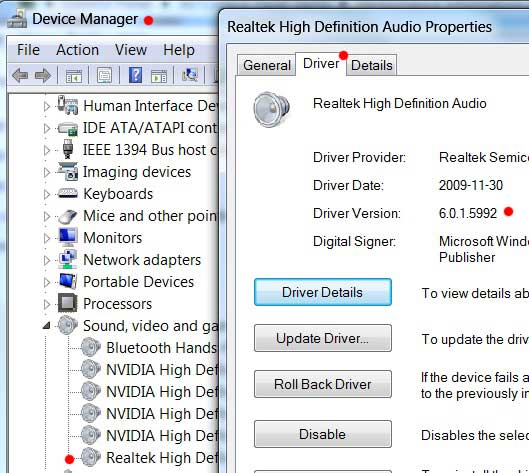Click the Realtek High Def device speaker icon
529x473 pixels.
(x=91, y=457)
